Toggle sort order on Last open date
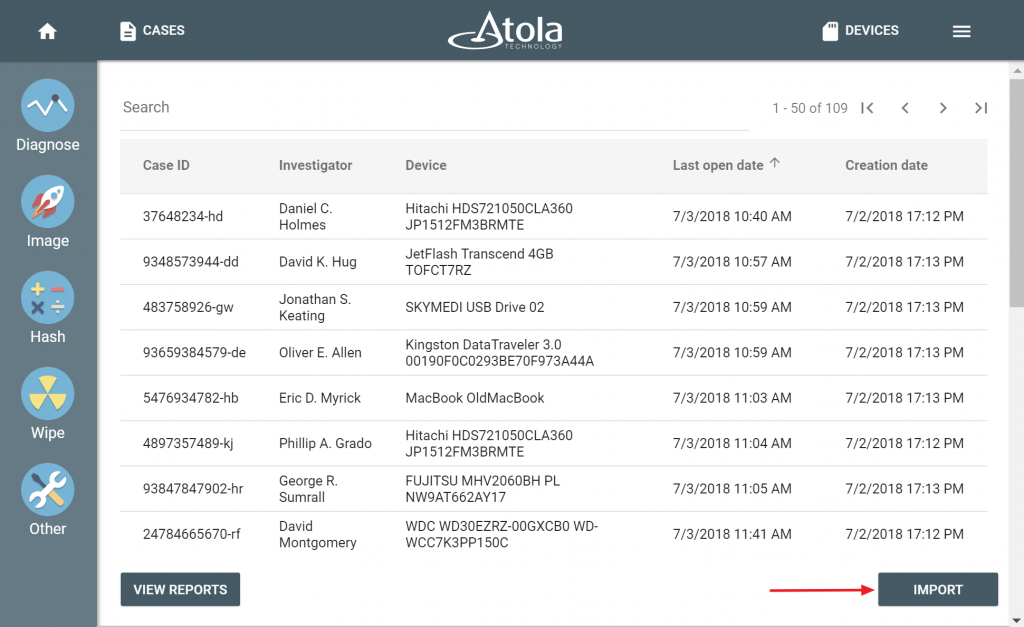1024x627 pixels. [719, 165]
